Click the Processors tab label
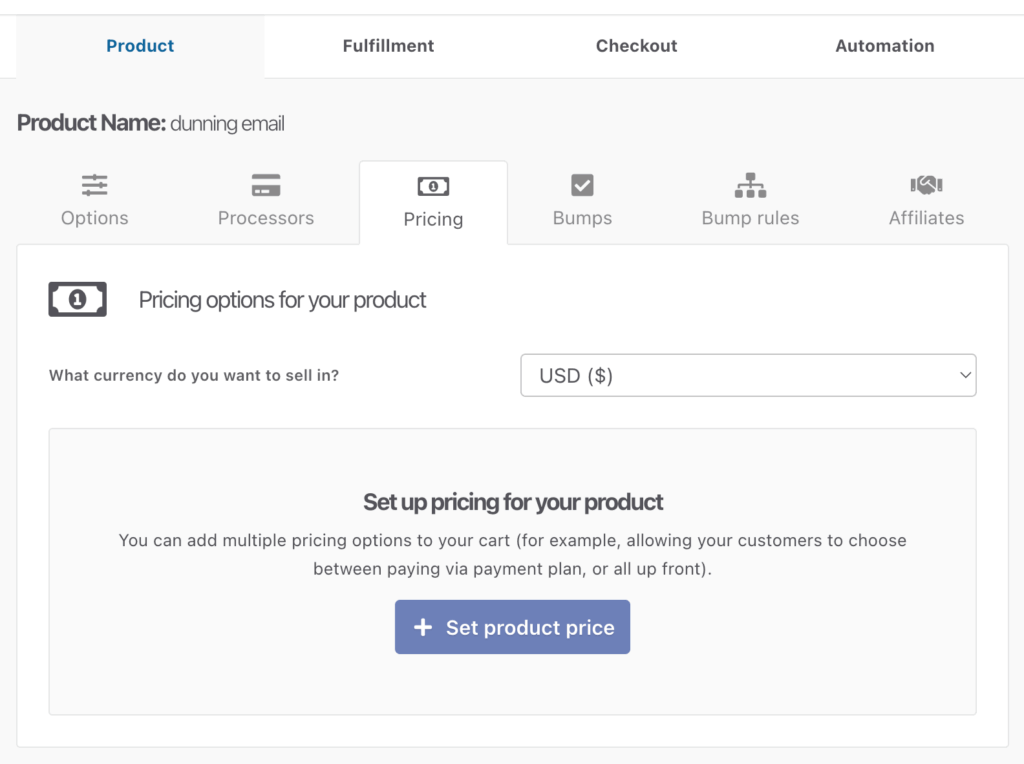Image resolution: width=1024 pixels, height=764 pixels. coord(266,218)
